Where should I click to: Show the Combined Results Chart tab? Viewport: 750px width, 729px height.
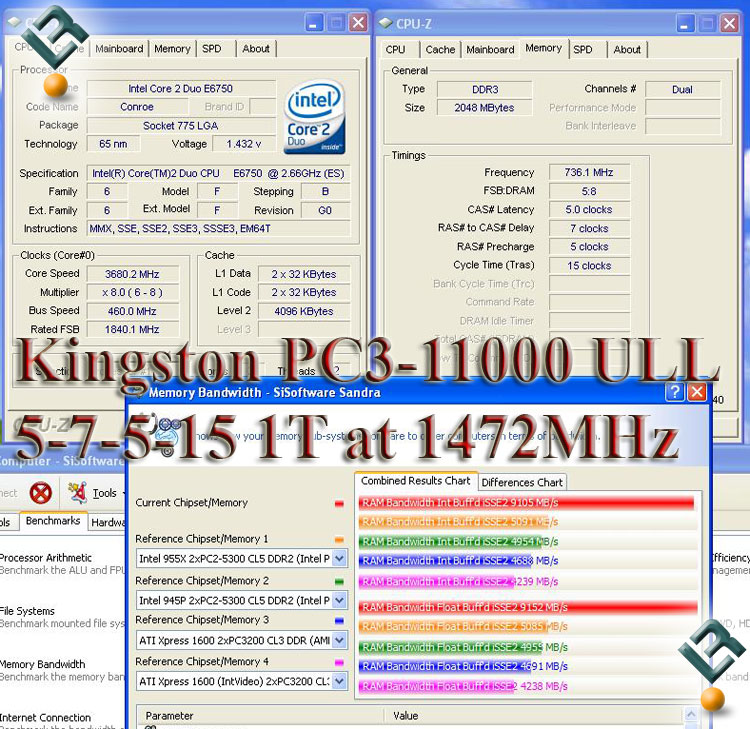pos(416,481)
